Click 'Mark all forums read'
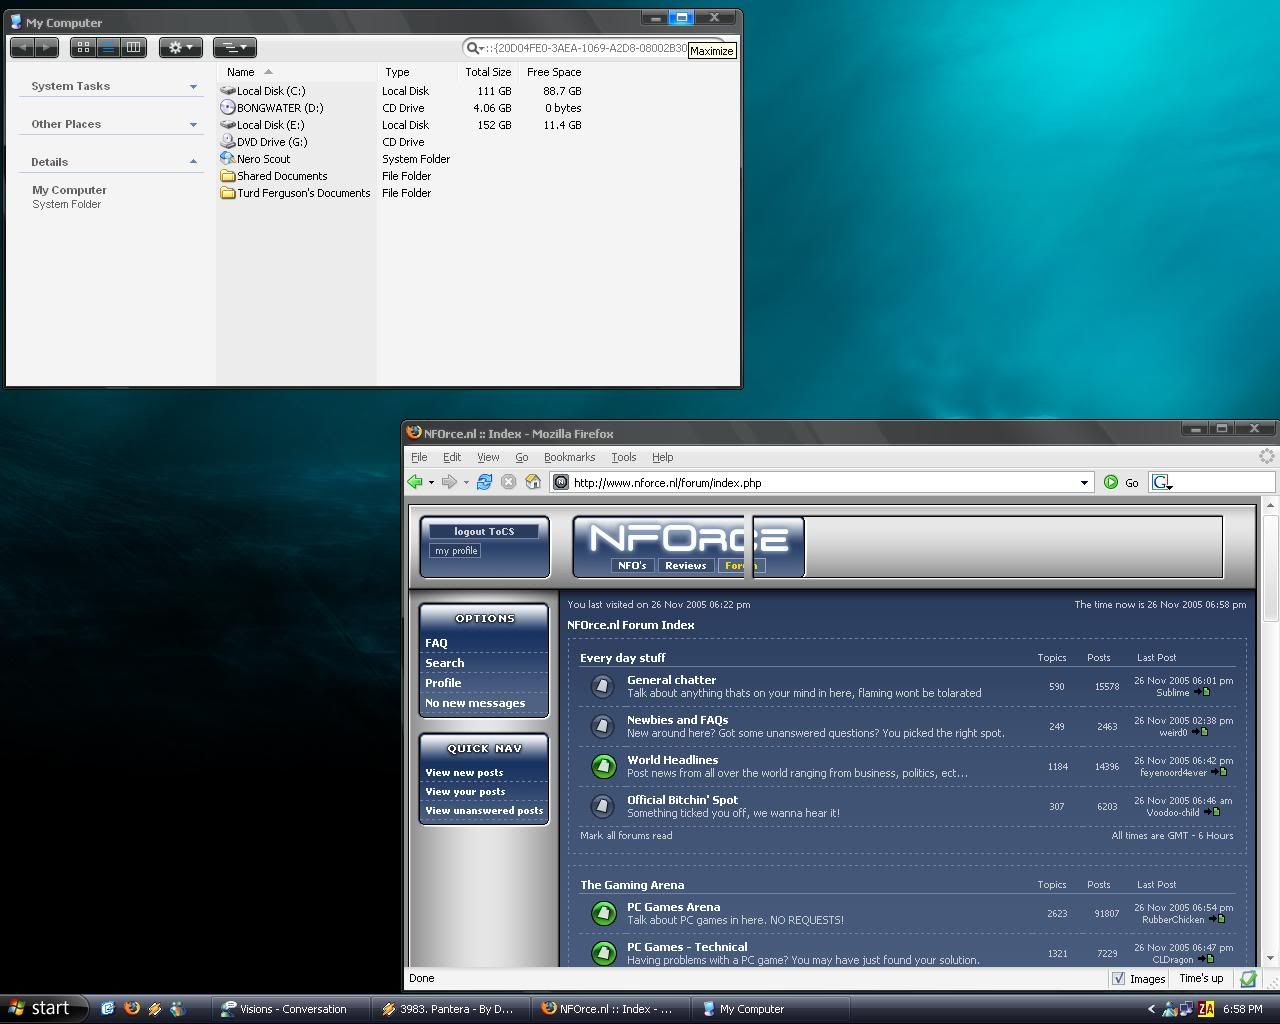1280x1024 pixels. 626,836
